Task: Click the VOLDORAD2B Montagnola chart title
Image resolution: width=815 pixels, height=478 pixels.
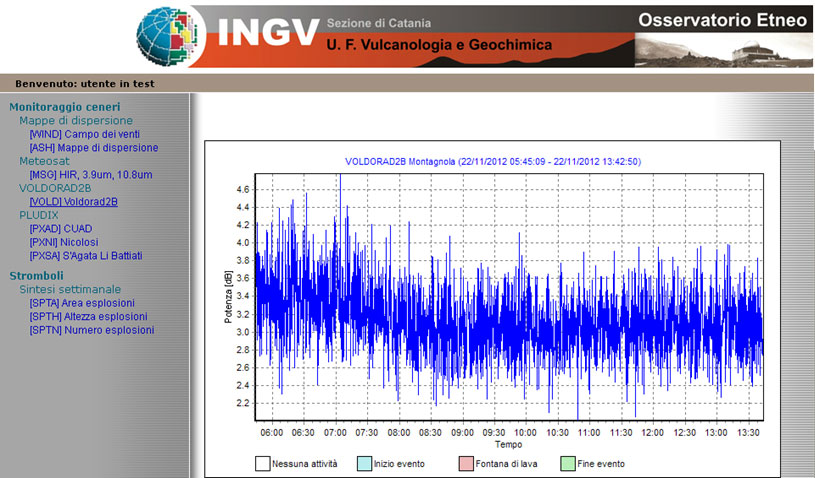Action: point(493,162)
